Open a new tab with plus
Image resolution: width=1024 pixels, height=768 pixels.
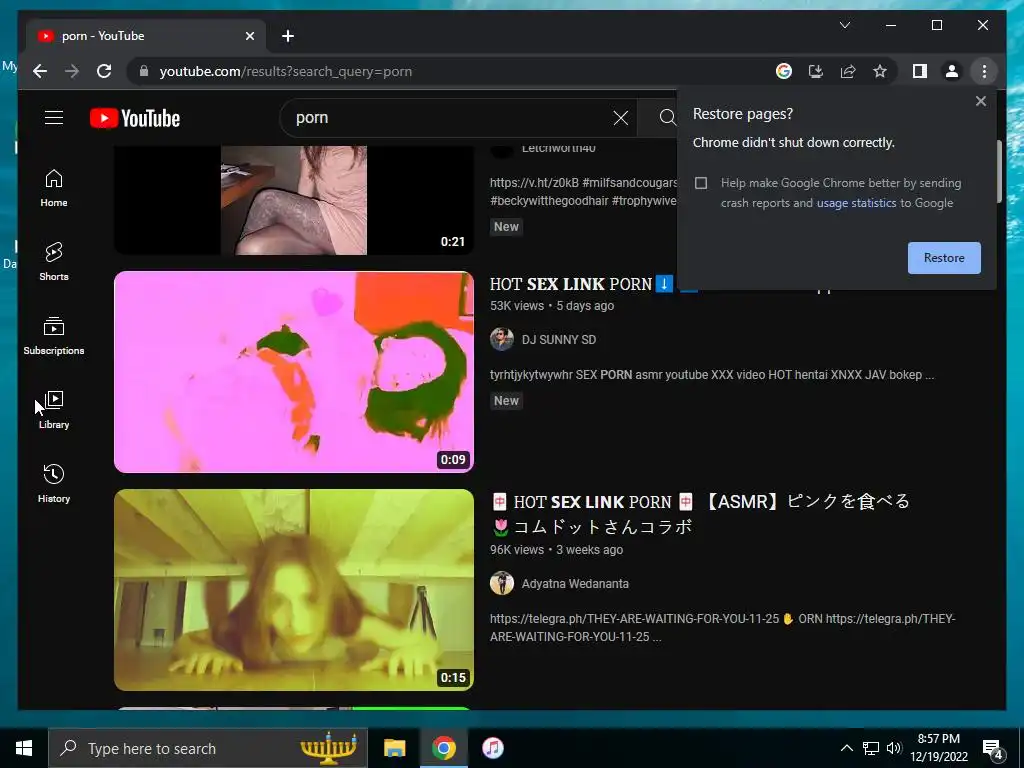288,36
